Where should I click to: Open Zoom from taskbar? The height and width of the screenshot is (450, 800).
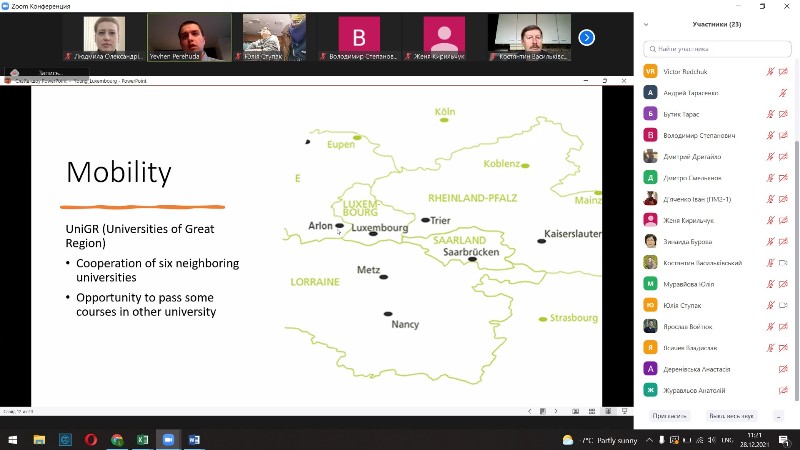click(x=168, y=439)
